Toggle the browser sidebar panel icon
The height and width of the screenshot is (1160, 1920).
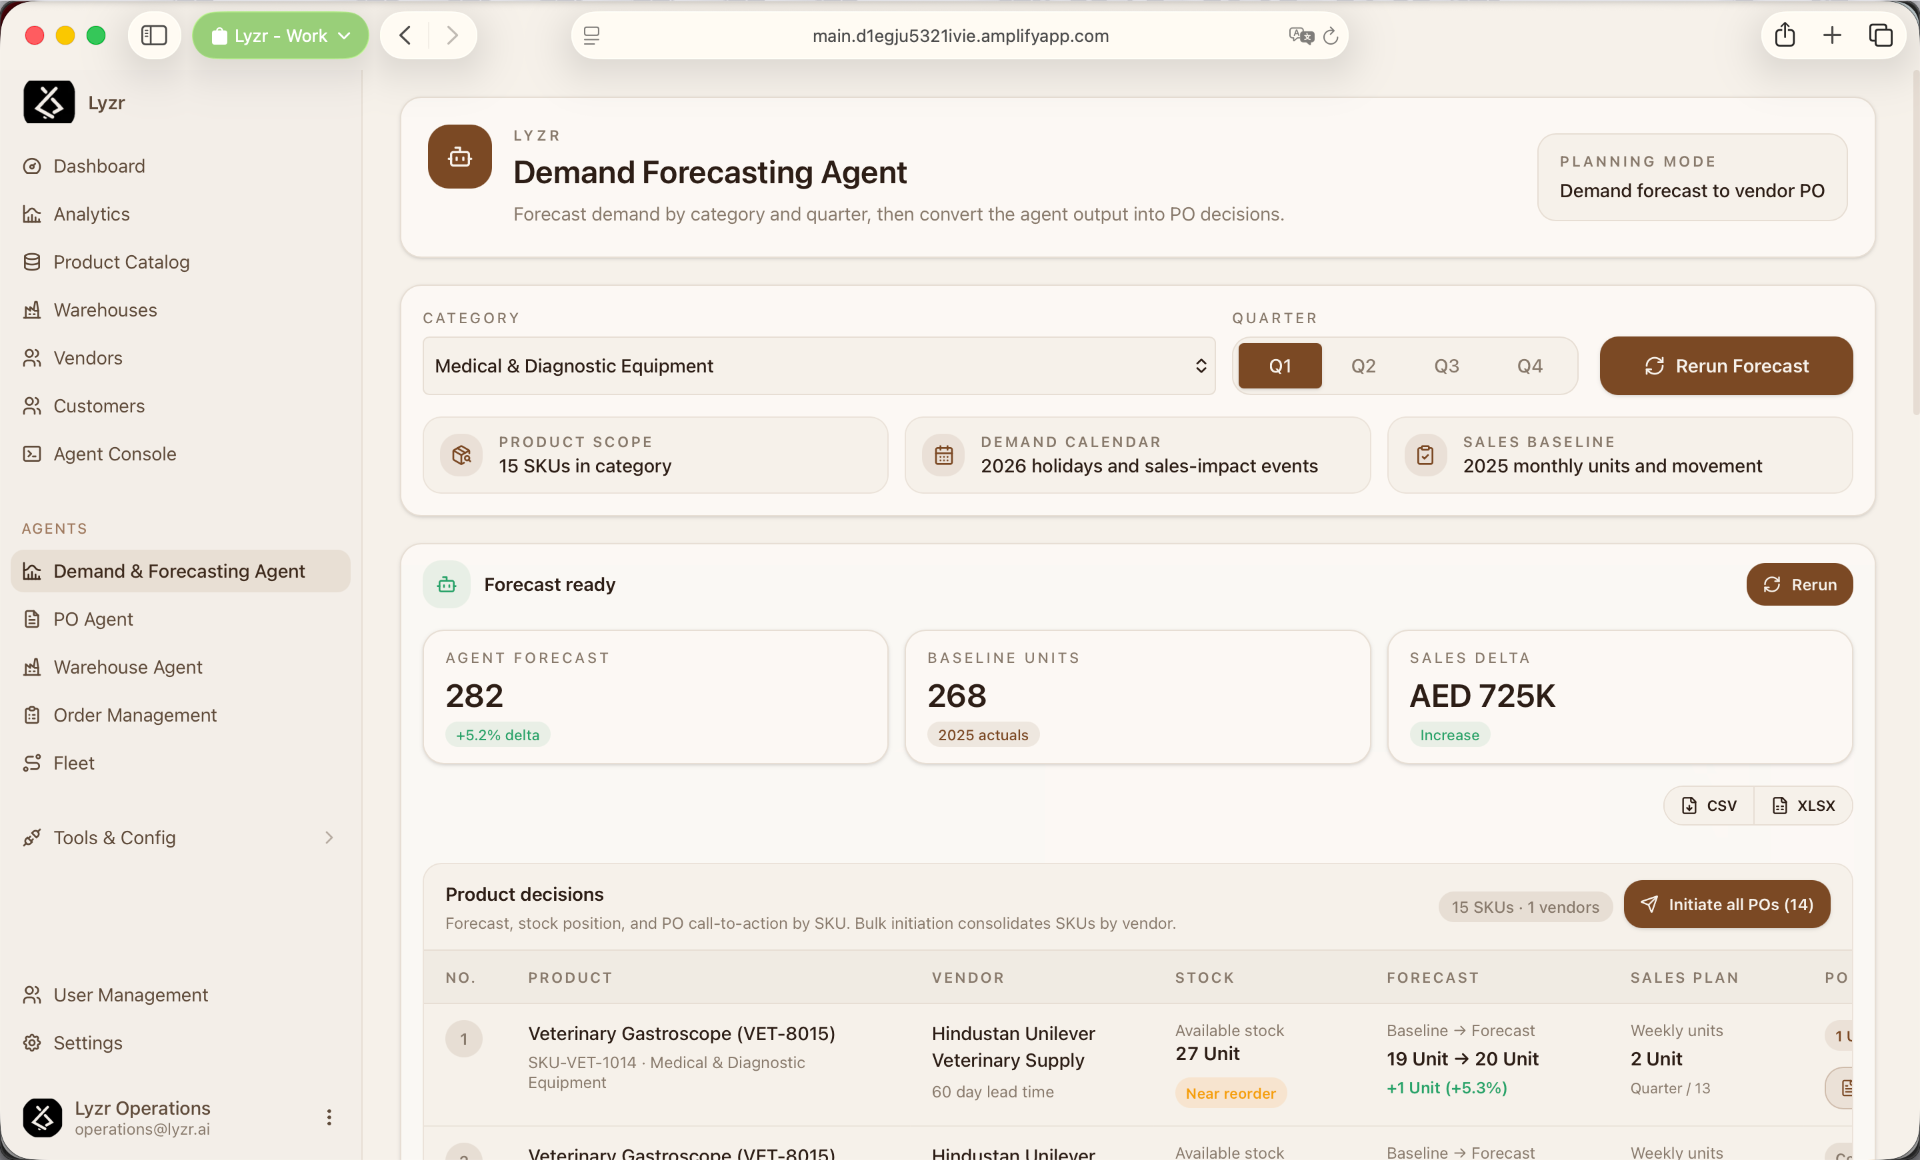pyautogui.click(x=154, y=36)
